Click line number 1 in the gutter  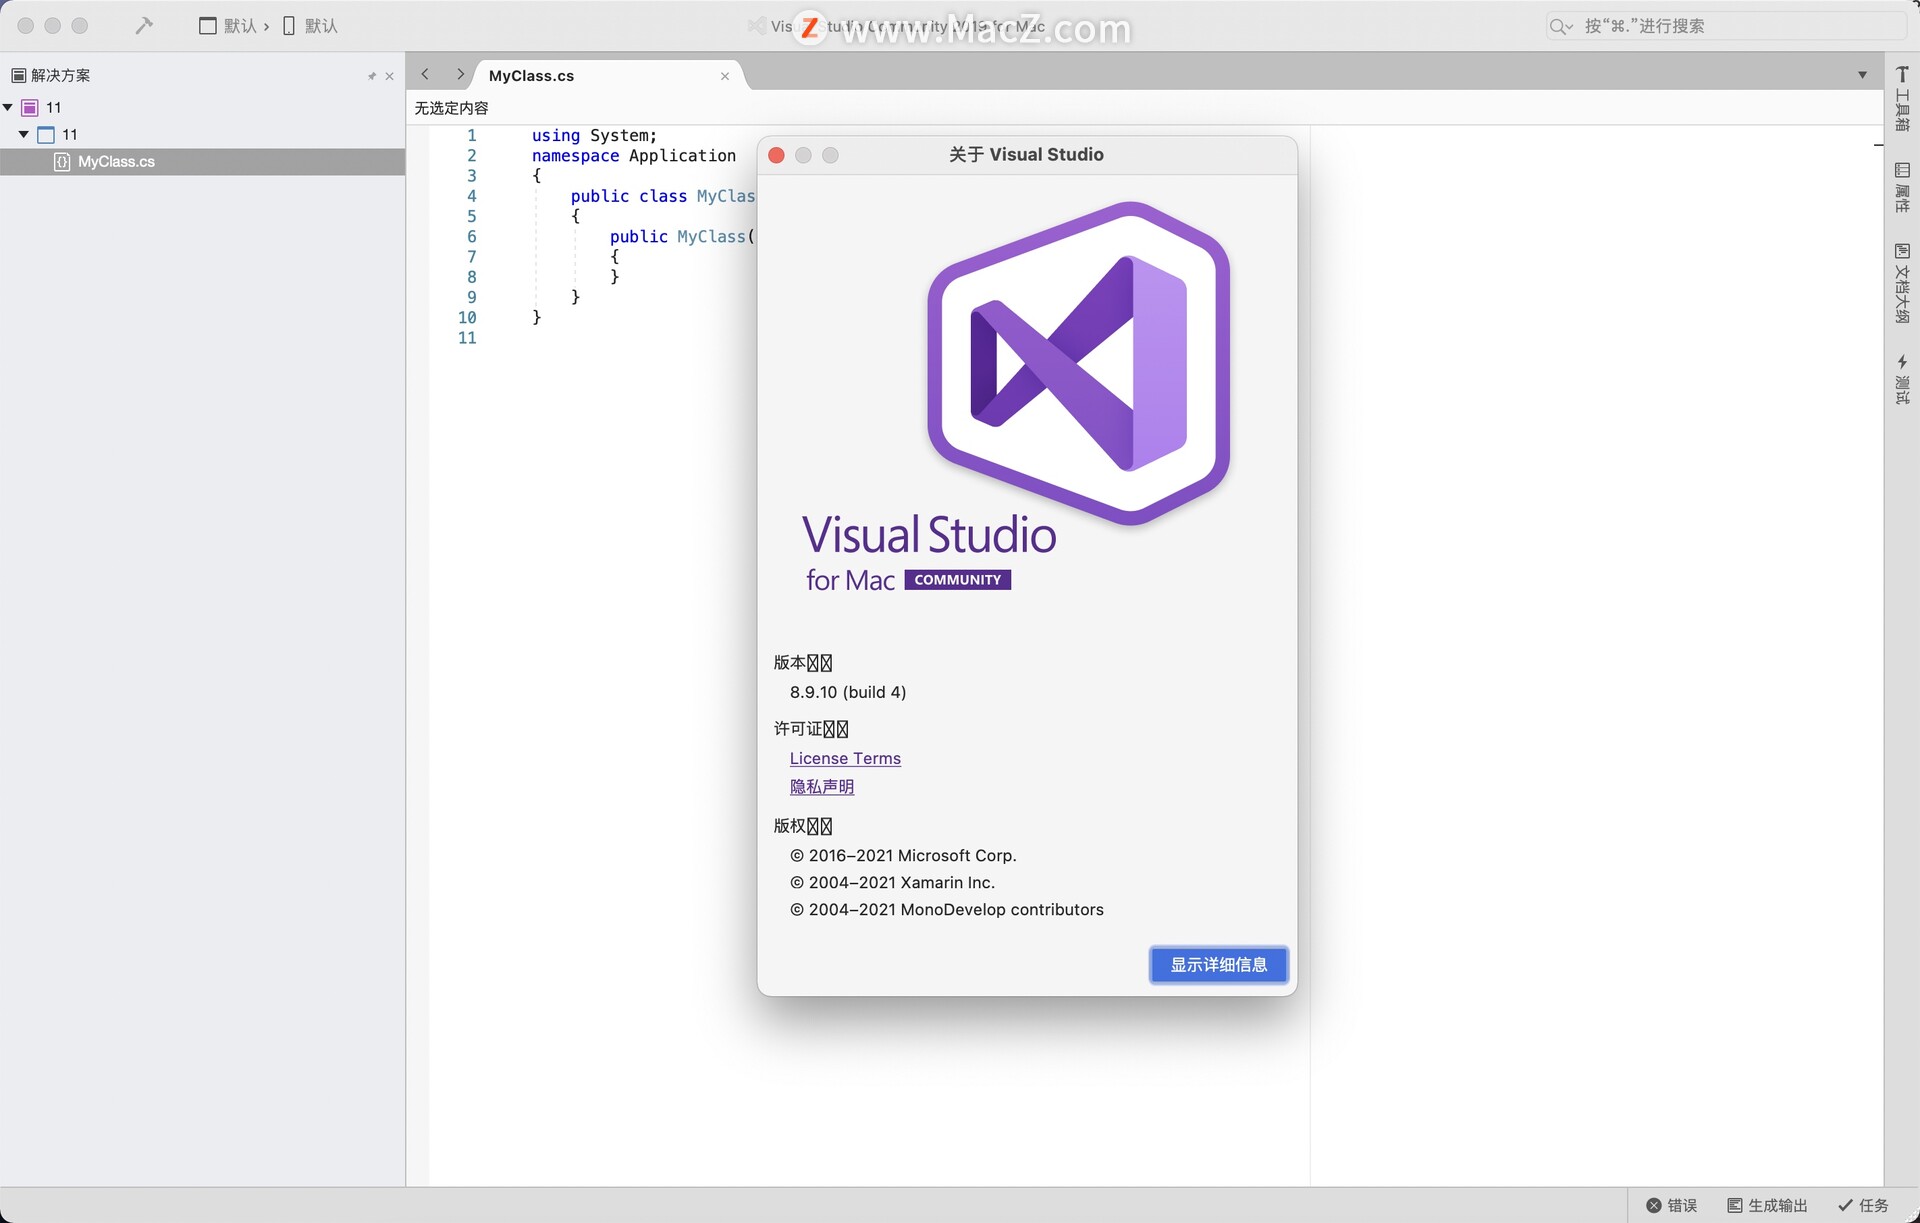pos(471,135)
